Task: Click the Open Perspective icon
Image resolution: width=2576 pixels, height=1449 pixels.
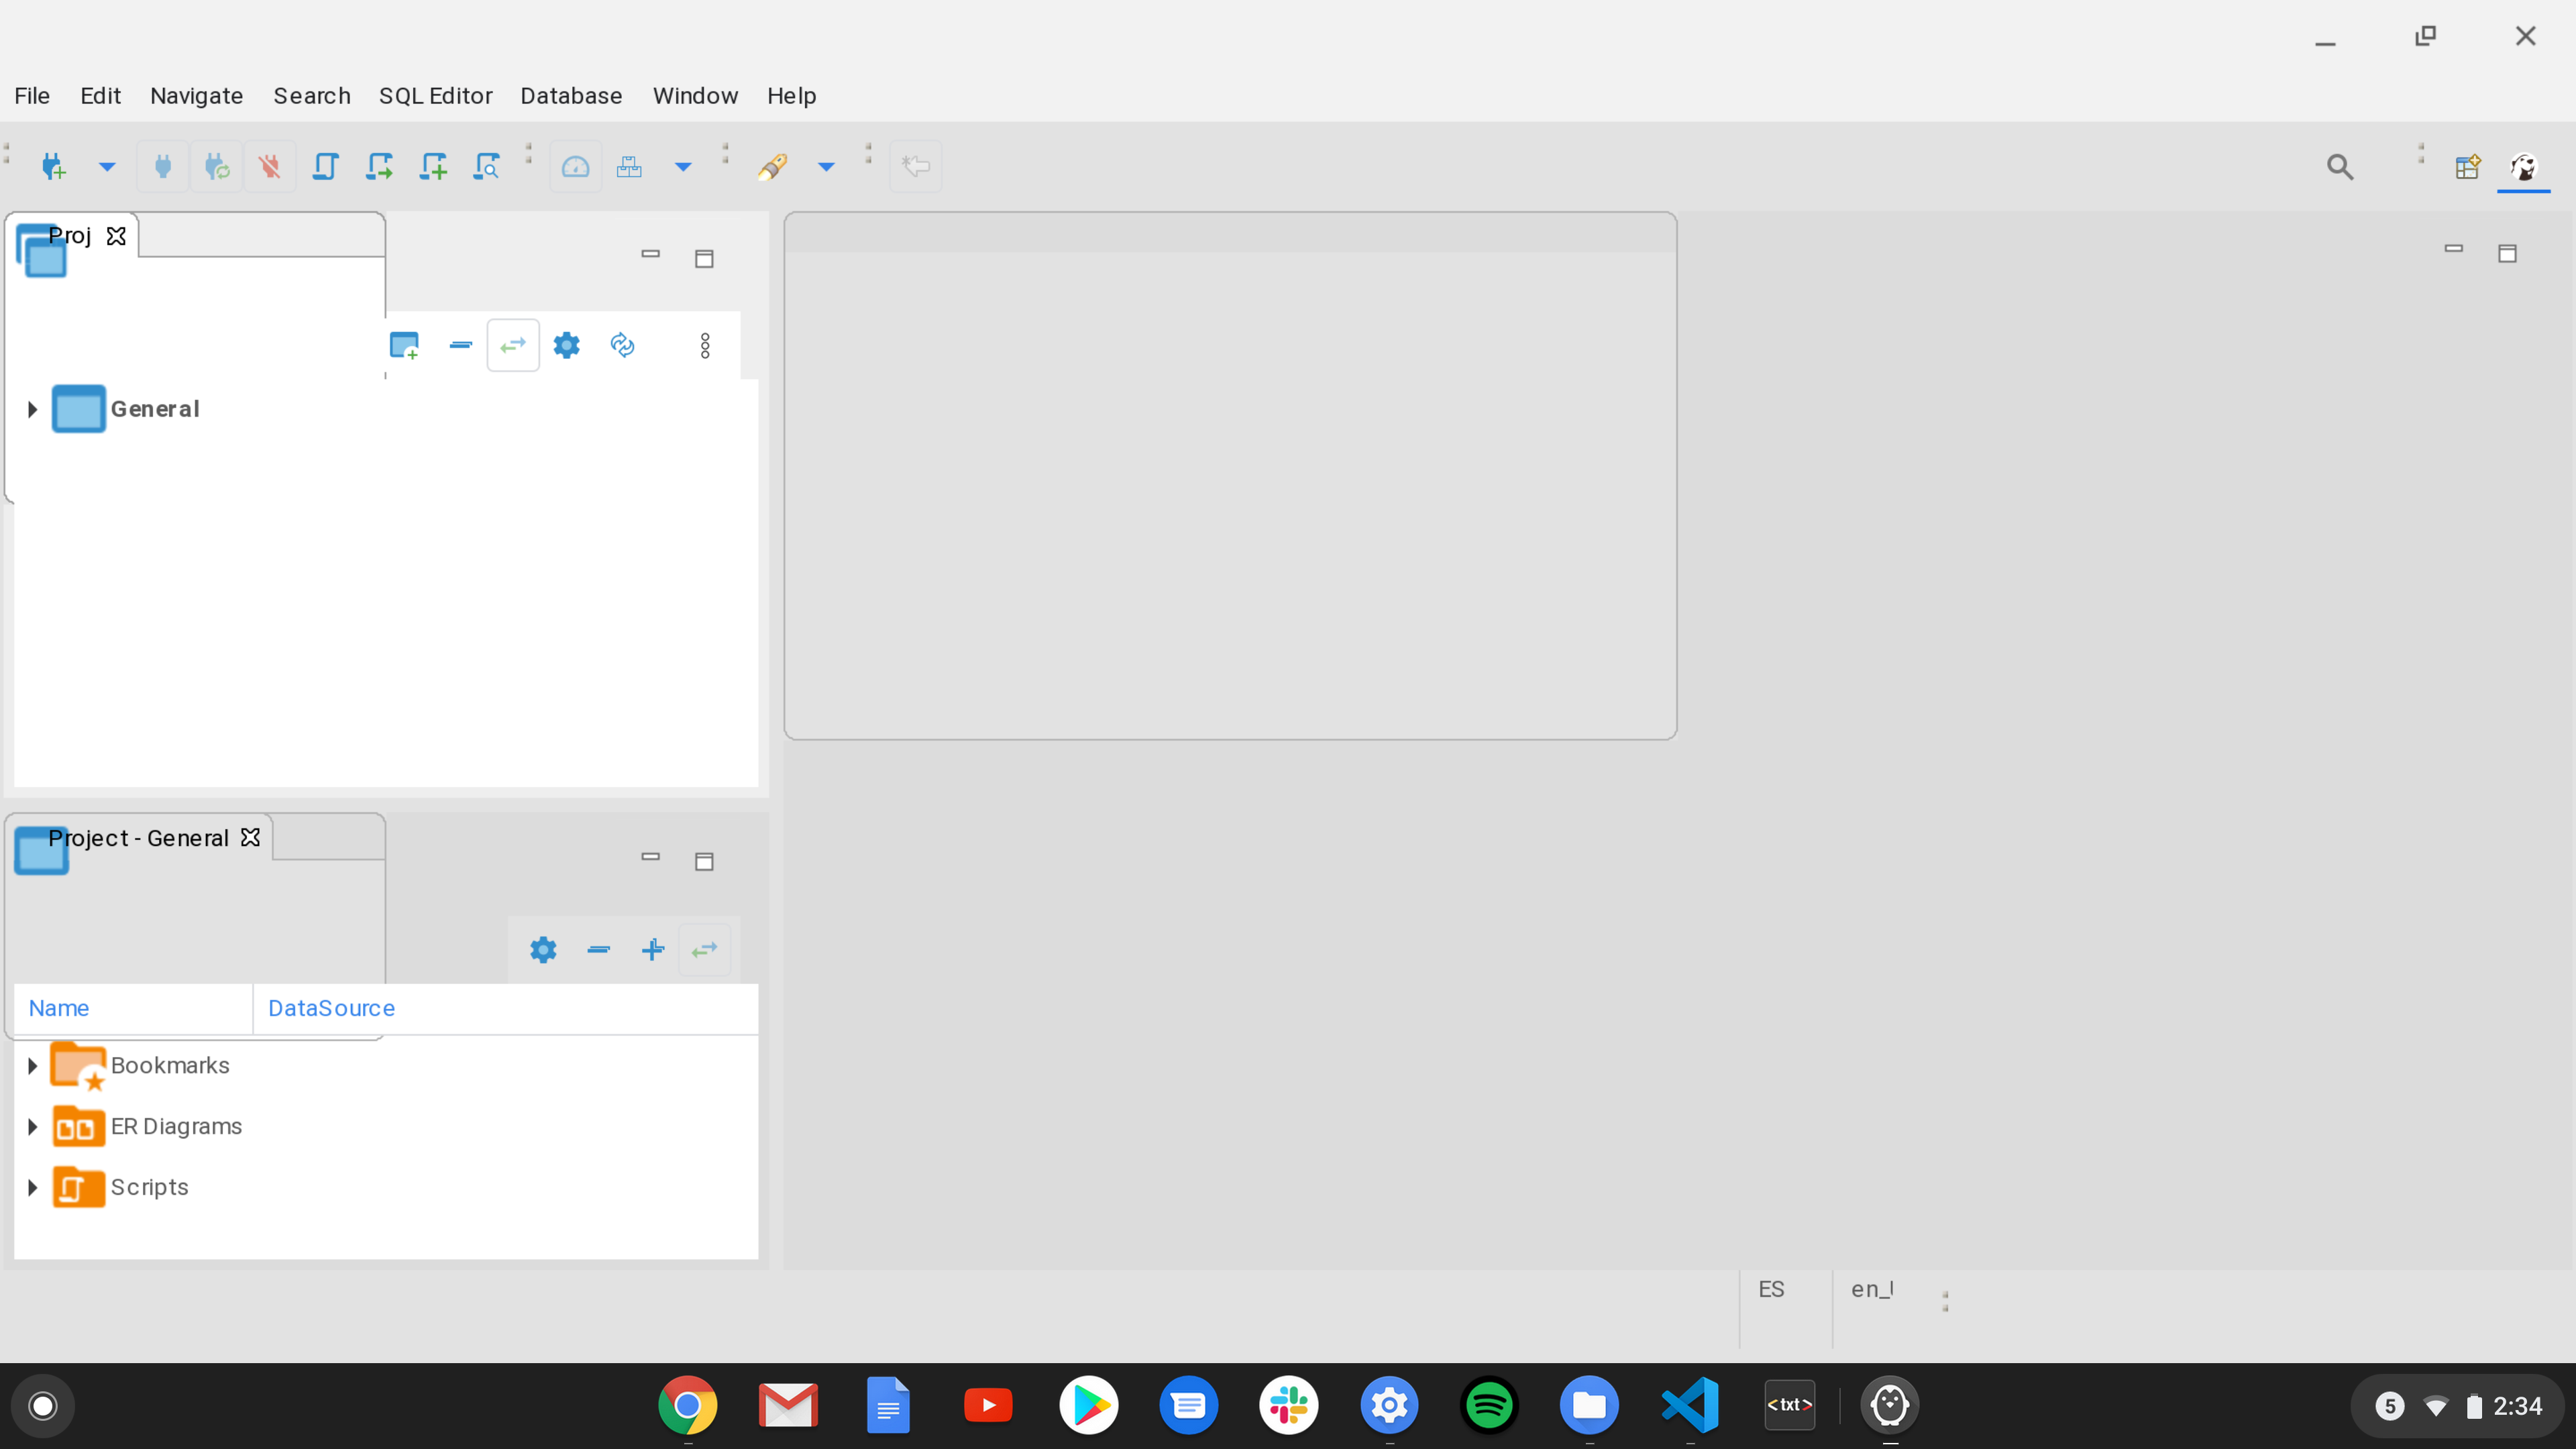Action: [2468, 166]
